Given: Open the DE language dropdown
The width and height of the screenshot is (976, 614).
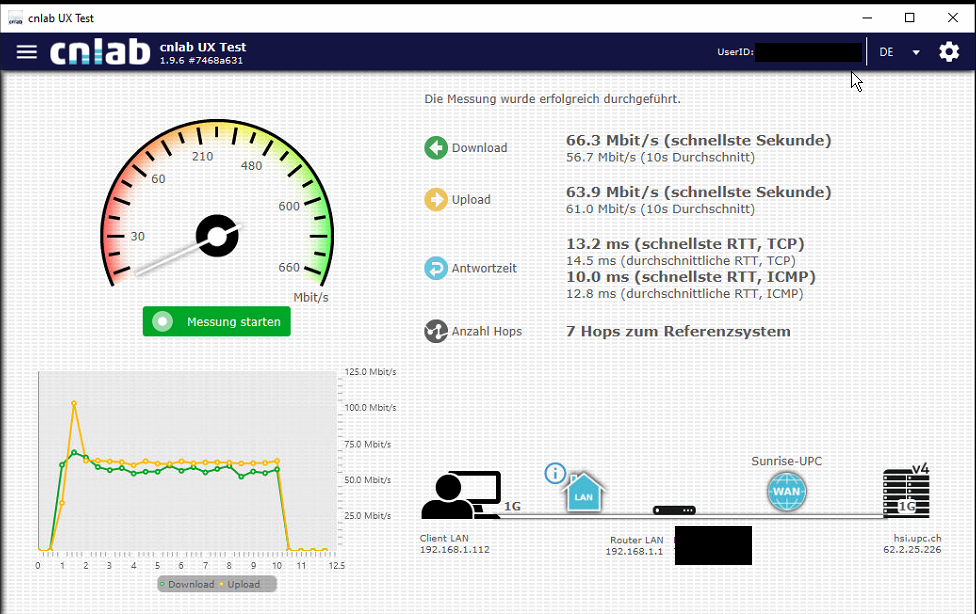Looking at the screenshot, I should click(899, 52).
